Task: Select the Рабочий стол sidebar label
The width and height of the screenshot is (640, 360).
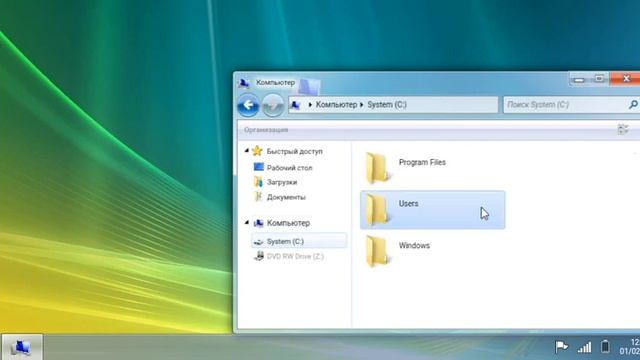Action: pos(289,168)
